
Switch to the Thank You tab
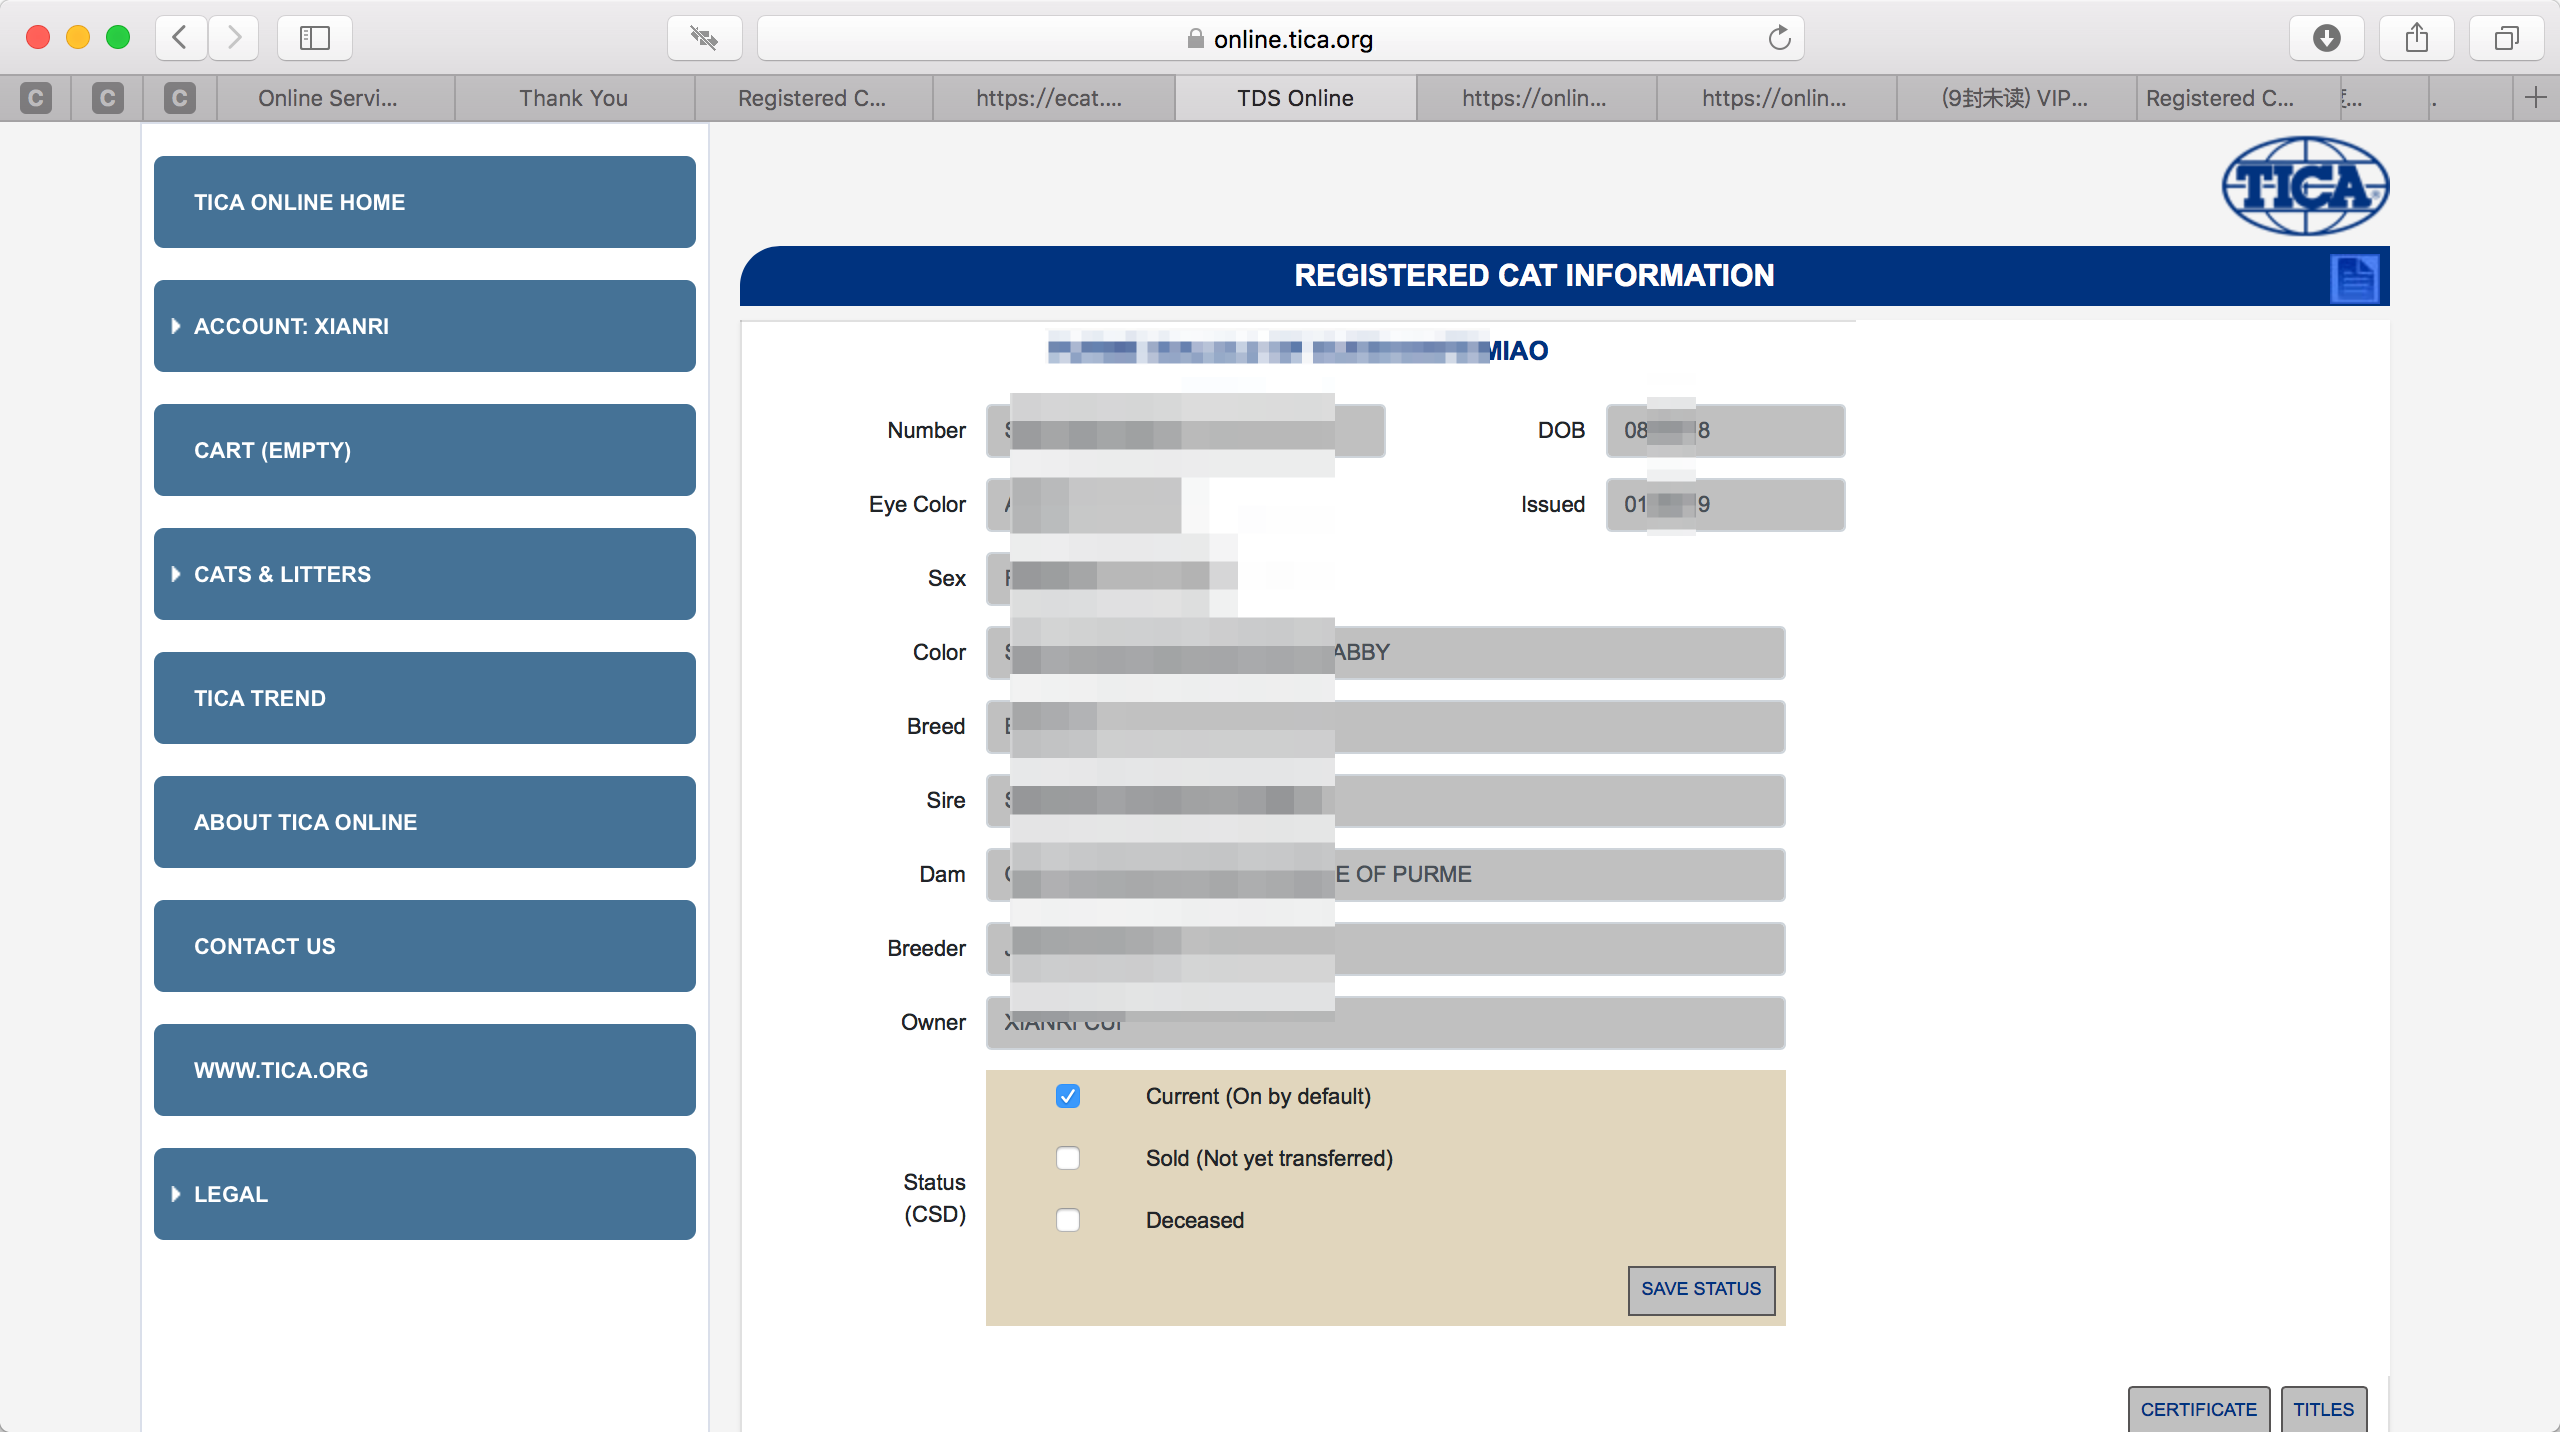coord(573,98)
